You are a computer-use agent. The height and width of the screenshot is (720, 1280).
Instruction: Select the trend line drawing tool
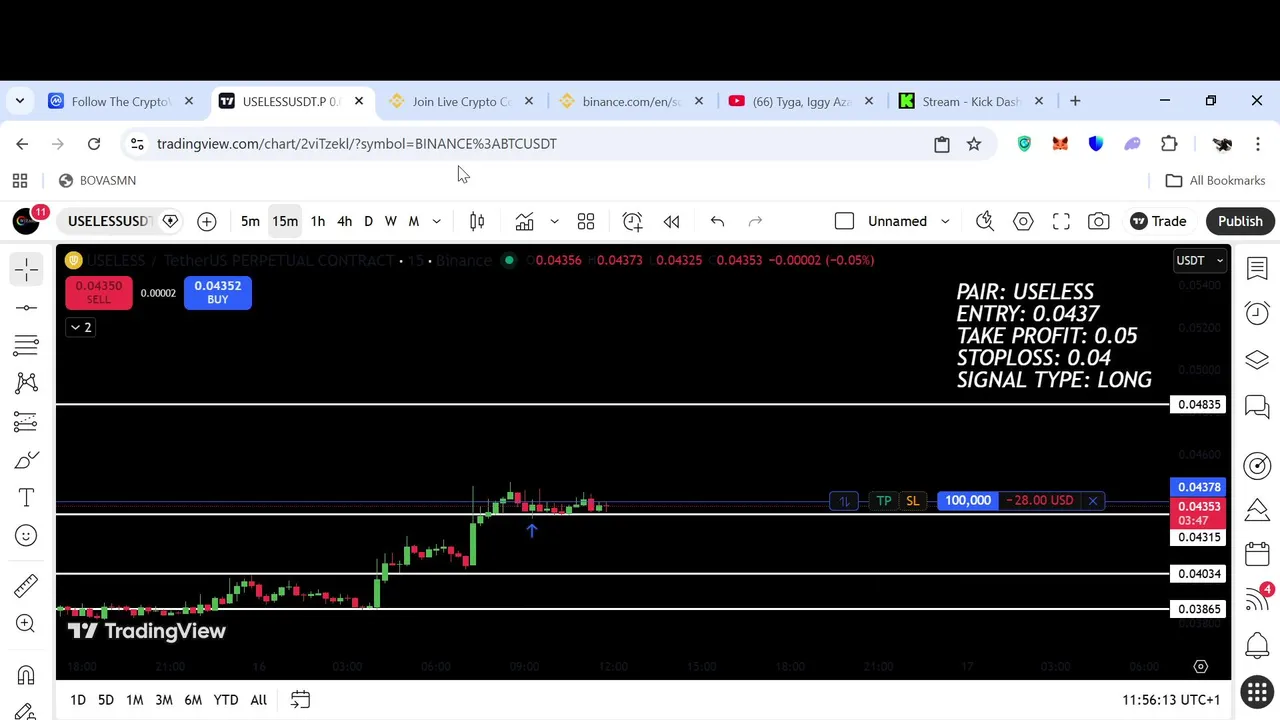pyautogui.click(x=26, y=308)
